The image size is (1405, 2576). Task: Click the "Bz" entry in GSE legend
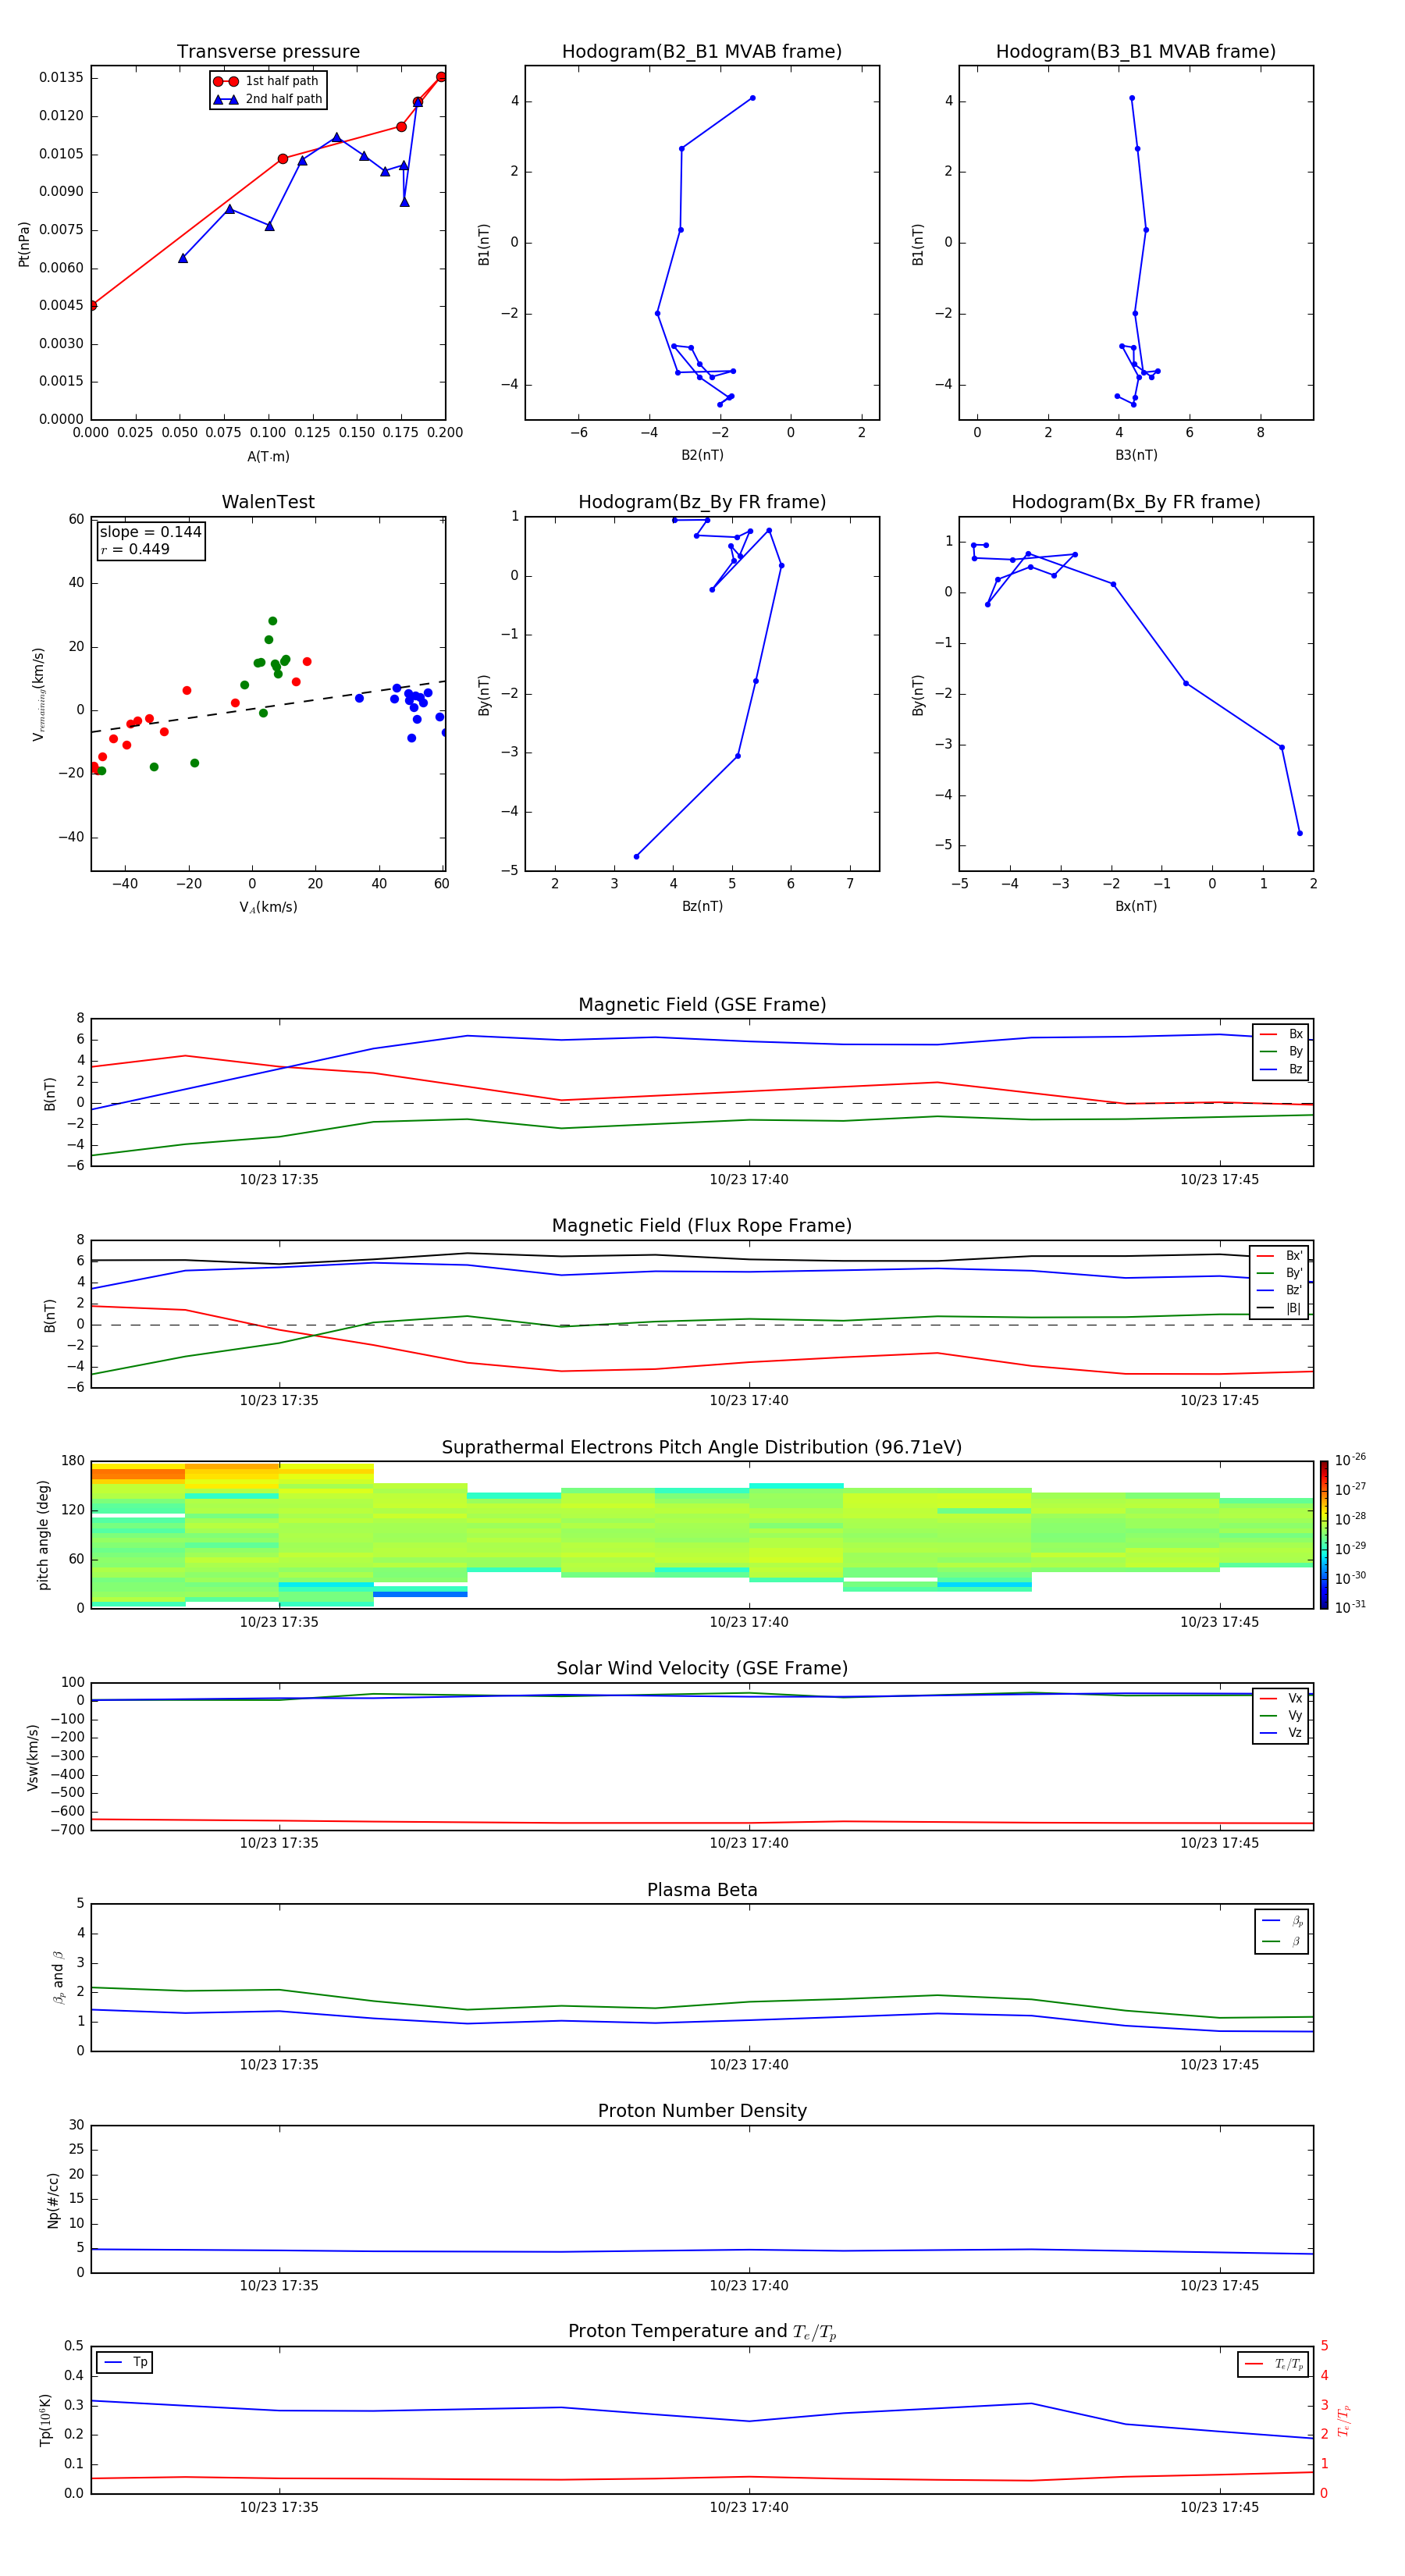(x=1281, y=1069)
